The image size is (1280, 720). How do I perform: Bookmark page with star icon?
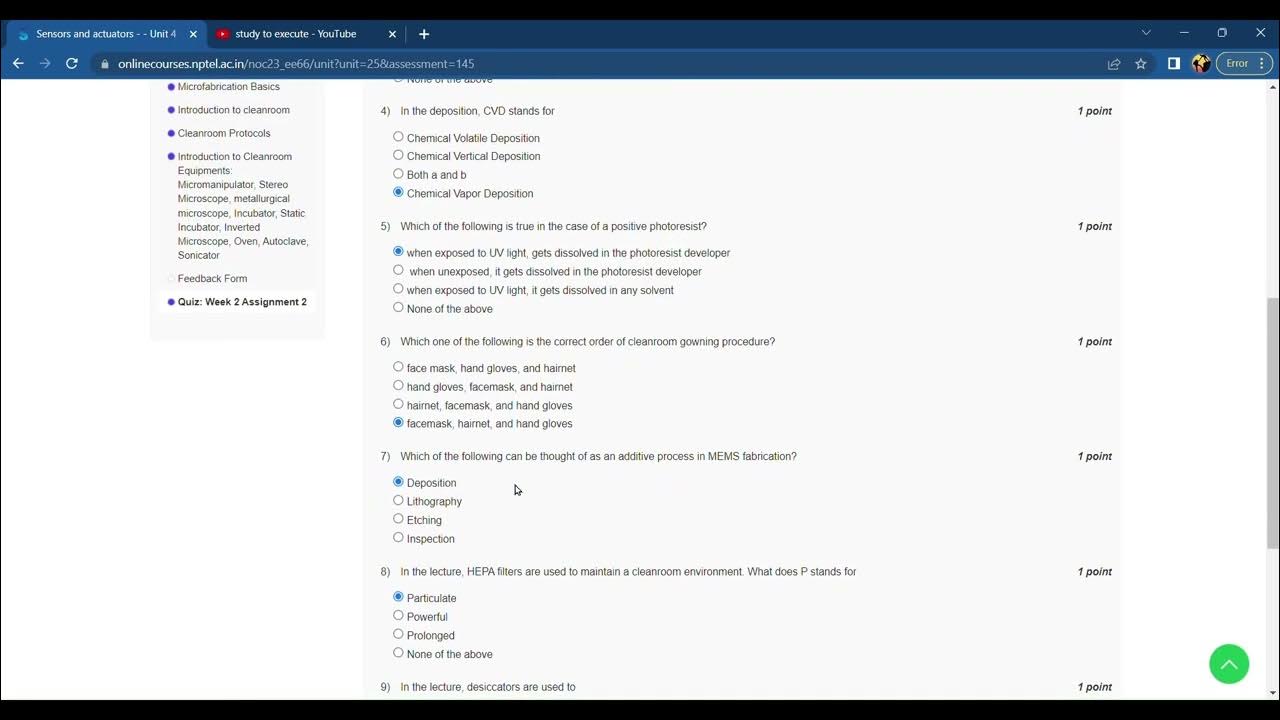[1141, 63]
